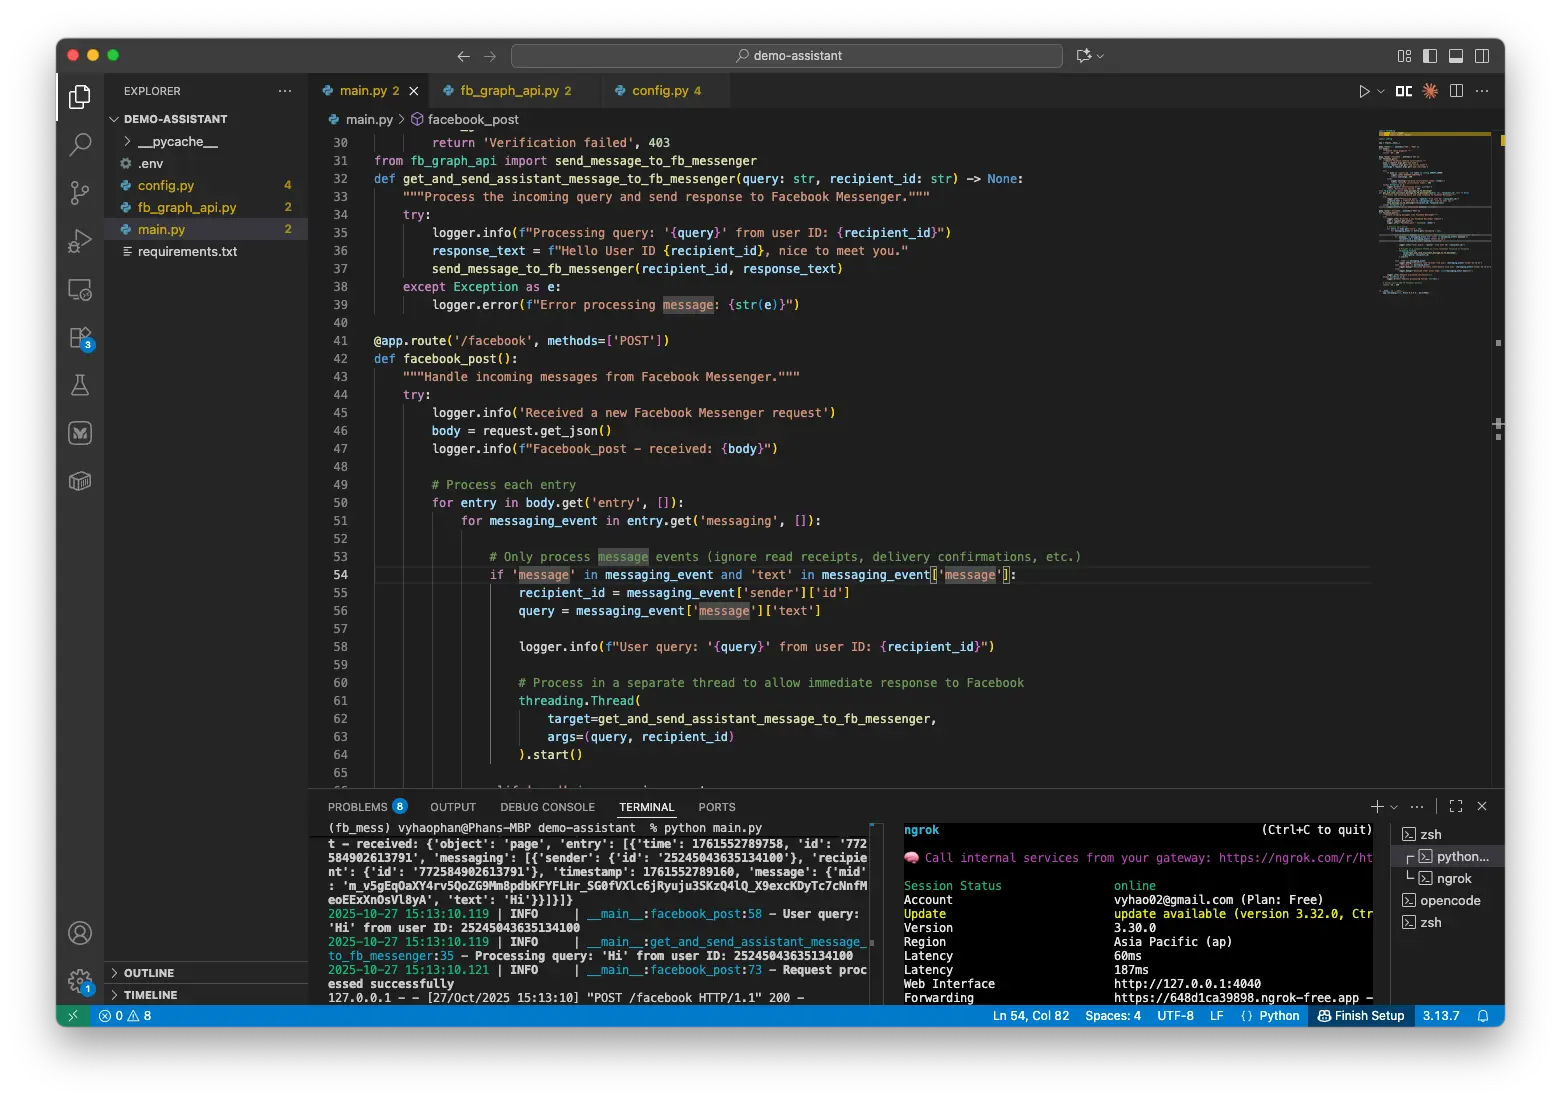Split the editor with the split icon
Viewport: 1561px width, 1101px height.
click(x=1458, y=91)
